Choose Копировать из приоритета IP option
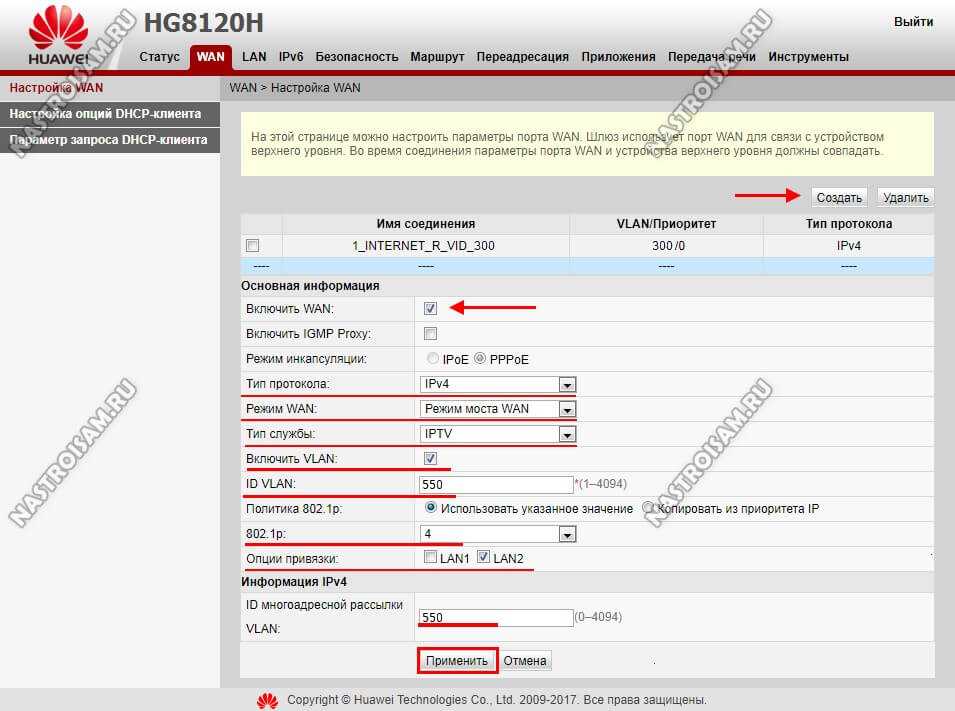This screenshot has height=711, width=955. coord(648,509)
